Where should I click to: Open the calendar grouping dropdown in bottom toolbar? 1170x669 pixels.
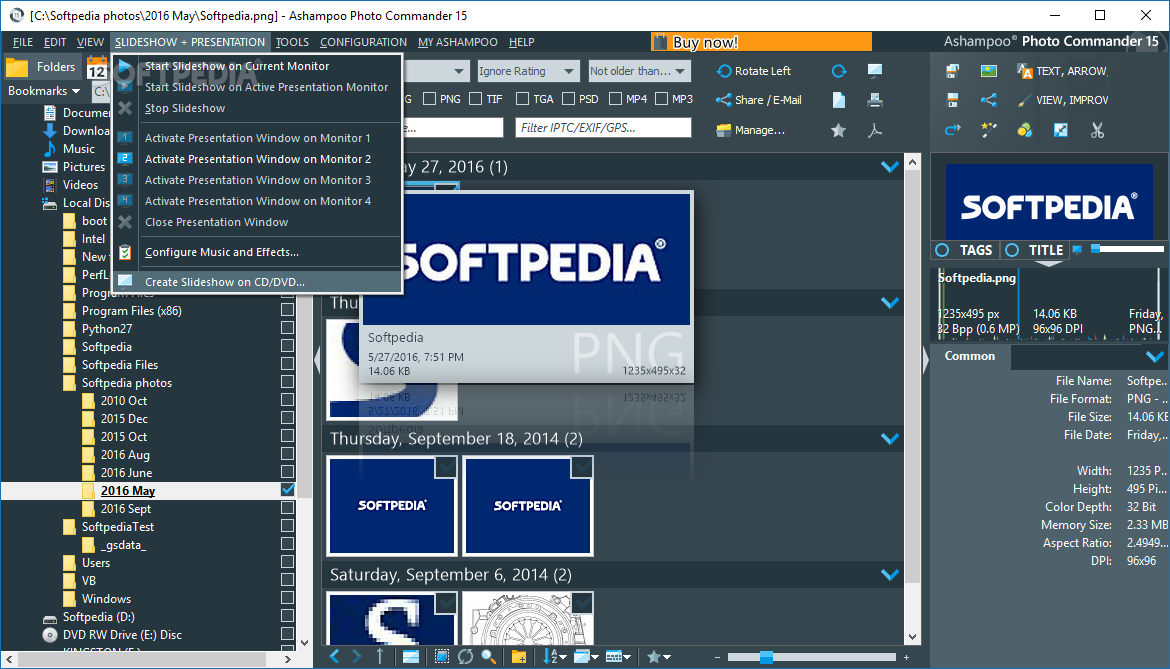point(618,656)
